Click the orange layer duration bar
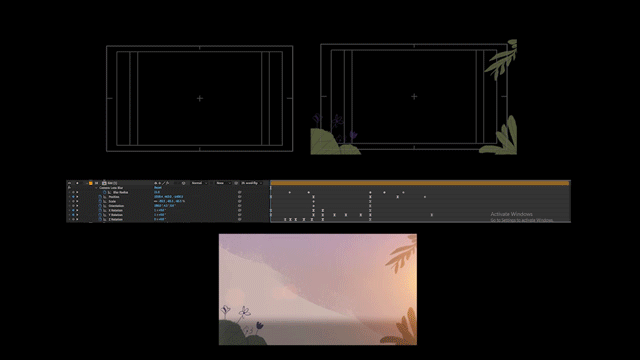The image size is (640, 360). click(x=420, y=183)
